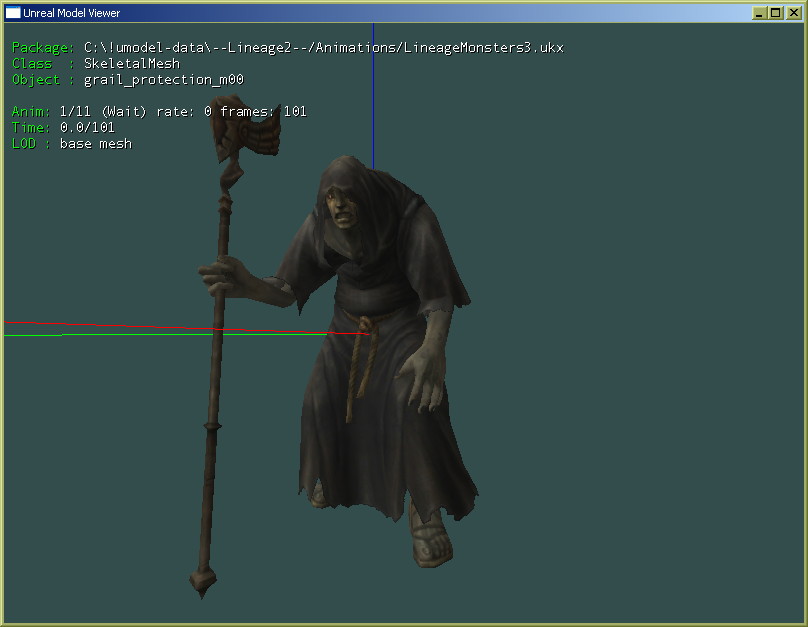Click the object name 'grail_protection_m00'
The width and height of the screenshot is (808, 627).
pyautogui.click(x=164, y=80)
